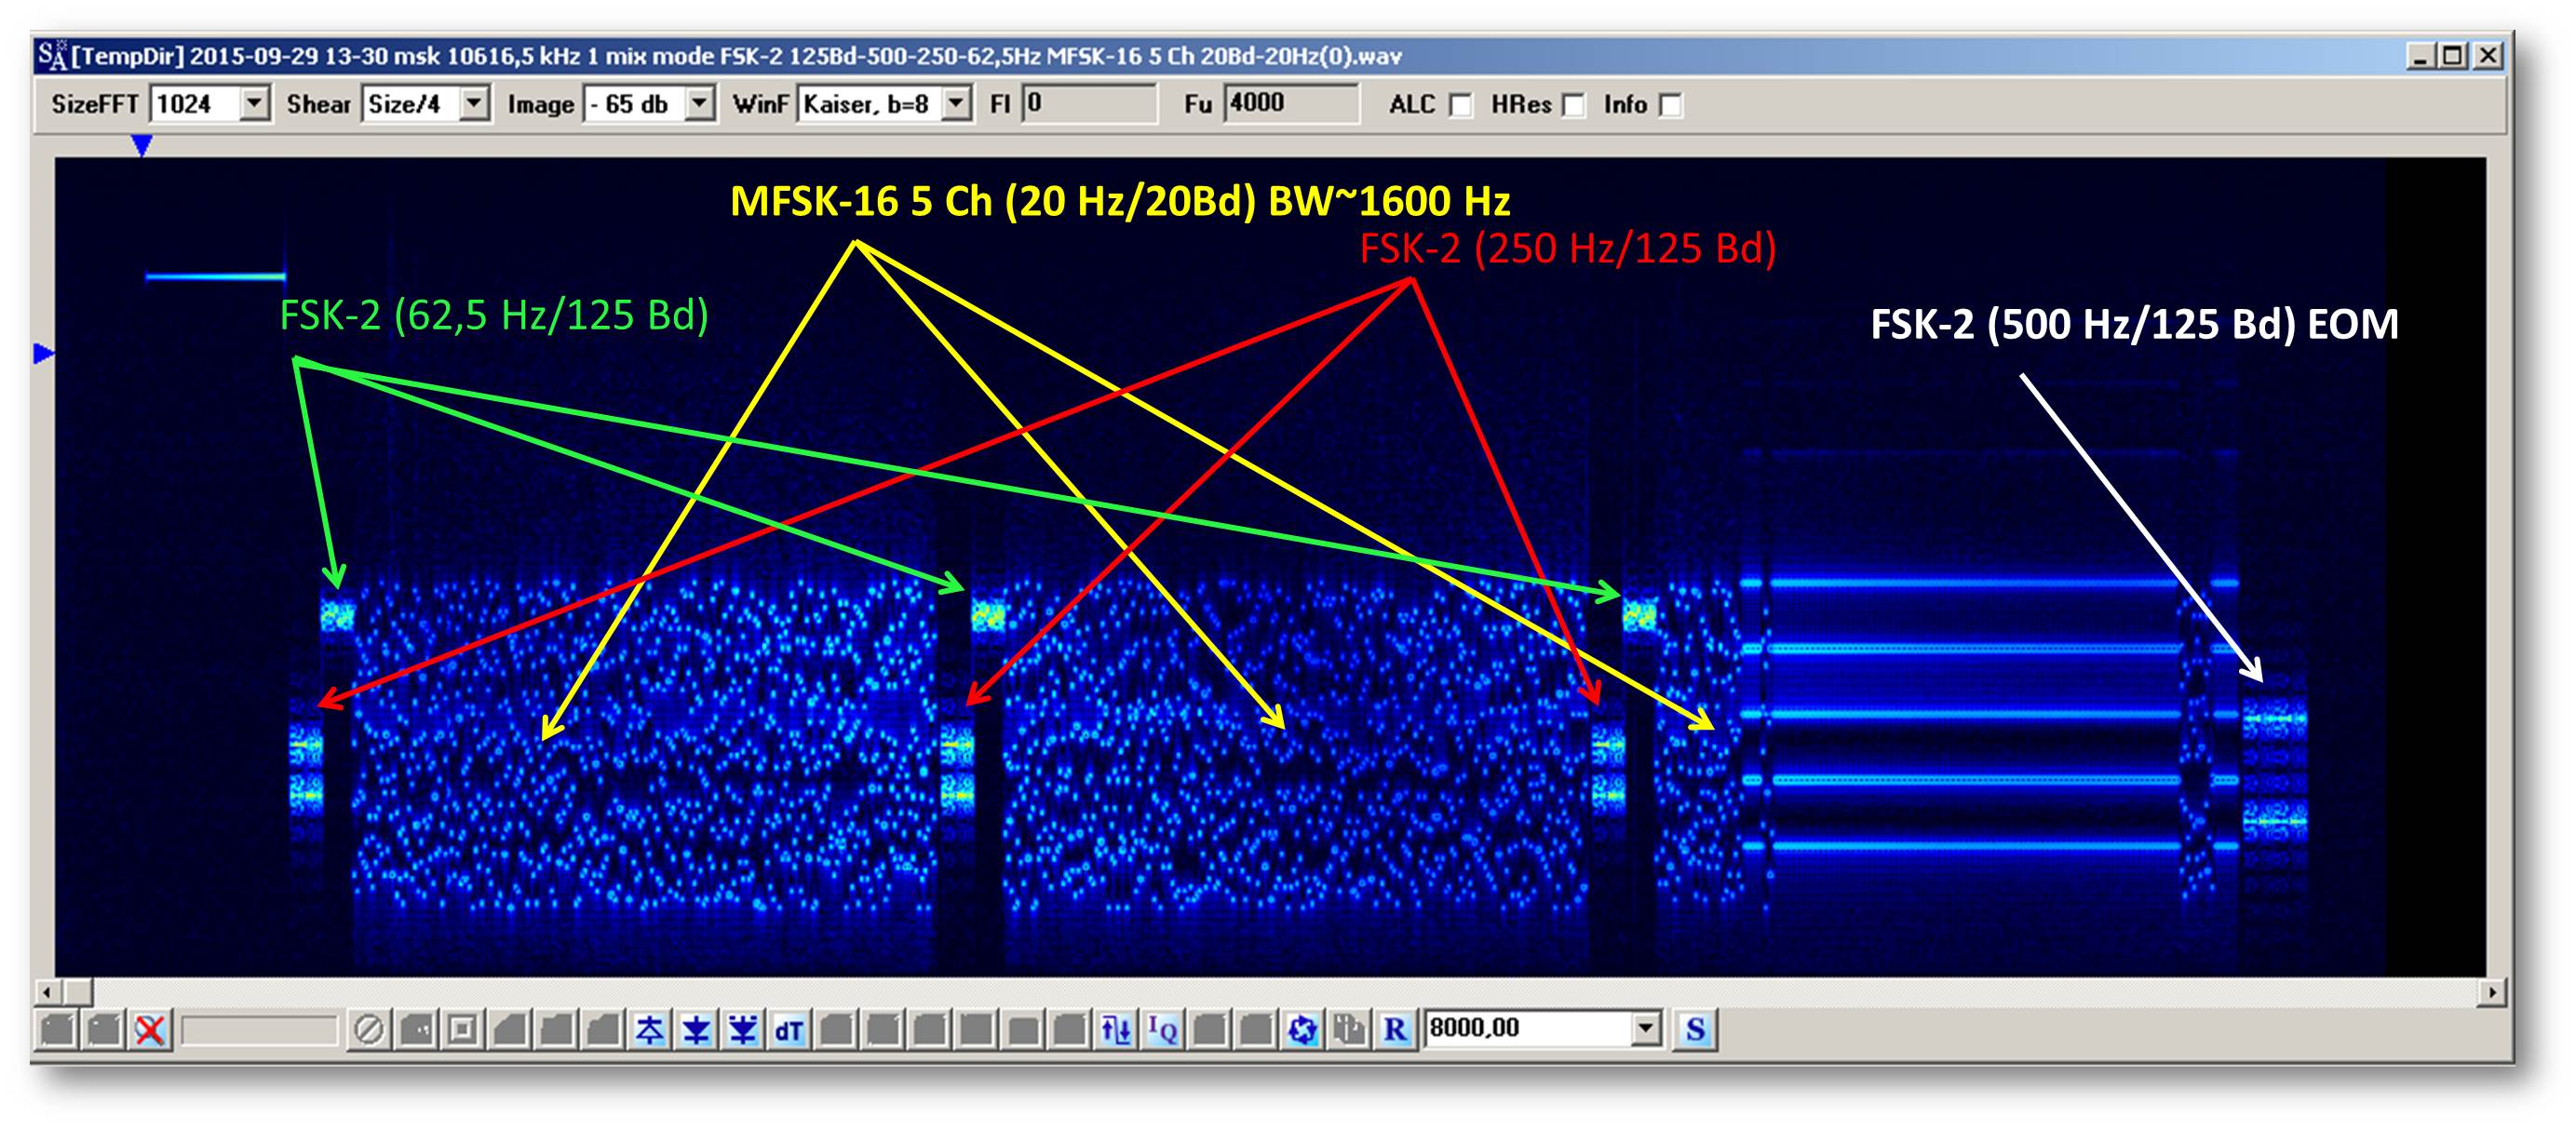The image size is (2576, 1127).
Task: Click the double-bar diode arrow icon
Action: (x=742, y=1029)
